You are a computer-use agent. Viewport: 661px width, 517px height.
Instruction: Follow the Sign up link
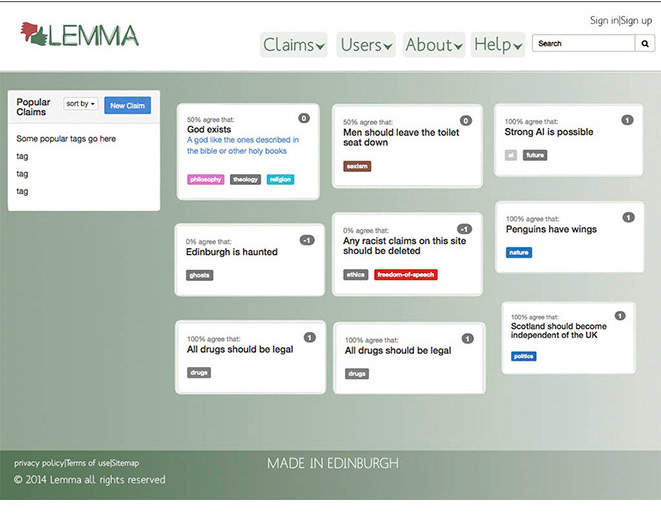[x=636, y=20]
